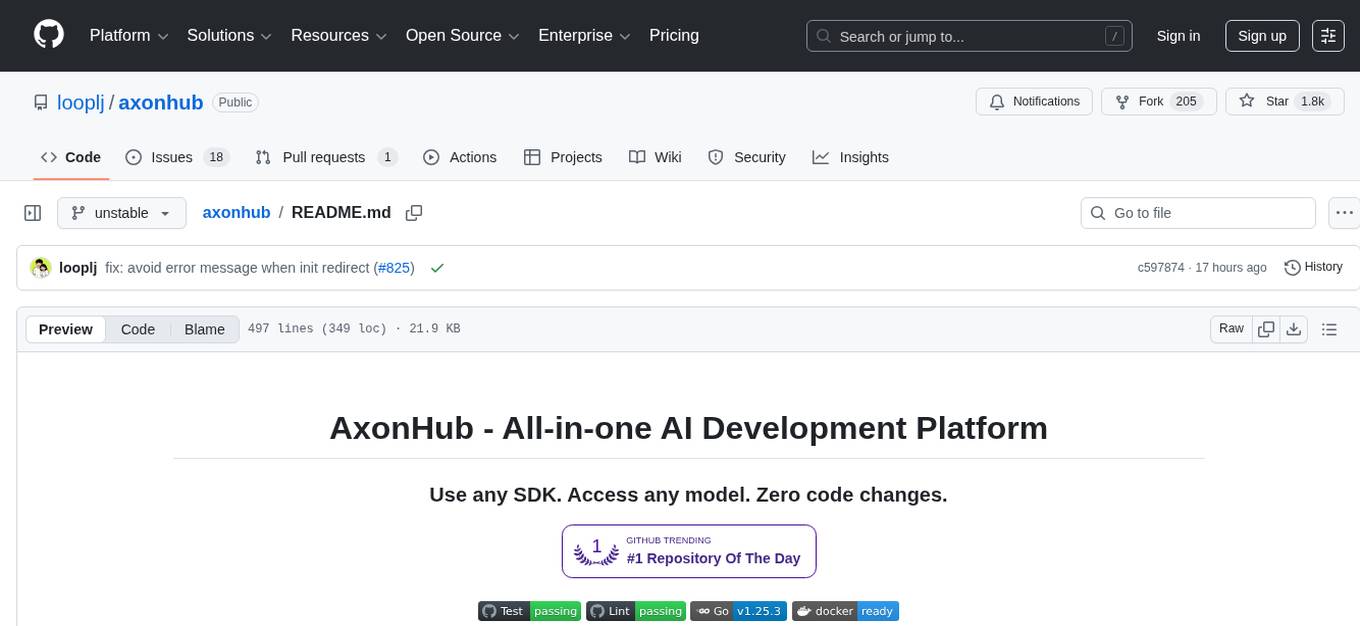Open the ellipsis more options menu

coord(1344,212)
